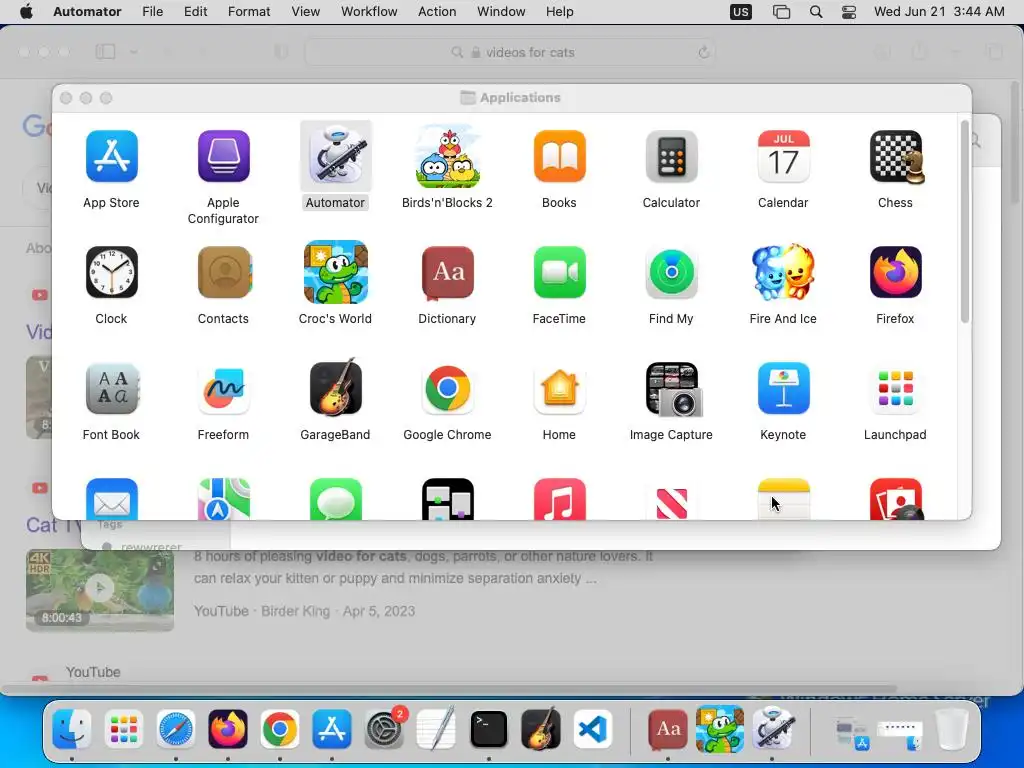Select the Photo Booth app icon
The height and width of the screenshot is (768, 1024).
(896, 499)
